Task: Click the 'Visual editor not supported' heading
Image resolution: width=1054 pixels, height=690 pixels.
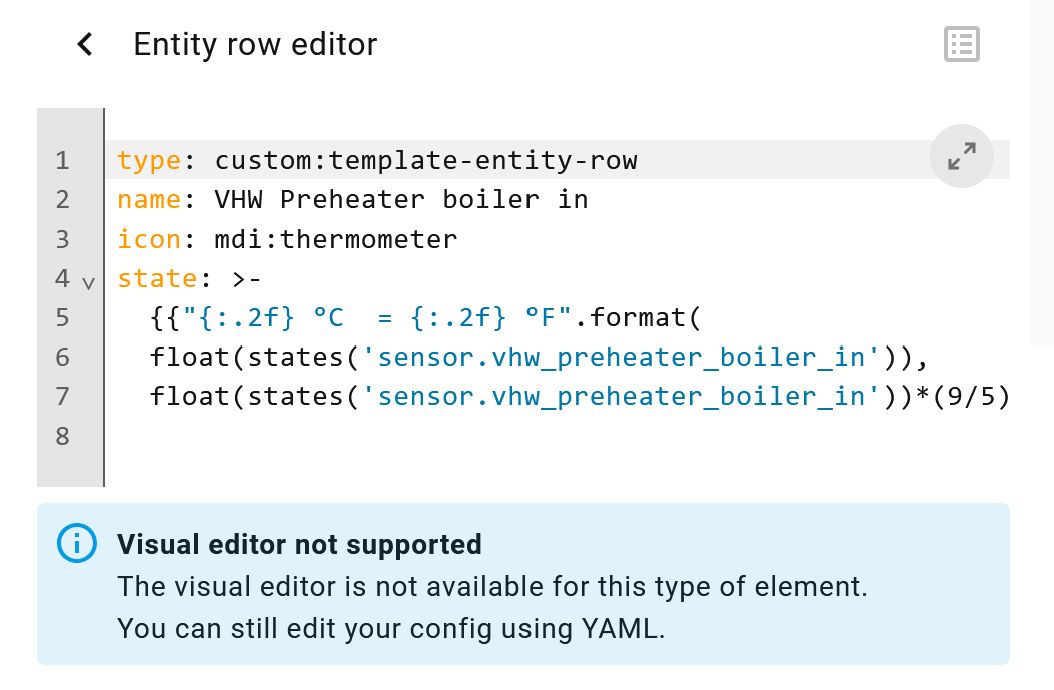Action: click(299, 544)
